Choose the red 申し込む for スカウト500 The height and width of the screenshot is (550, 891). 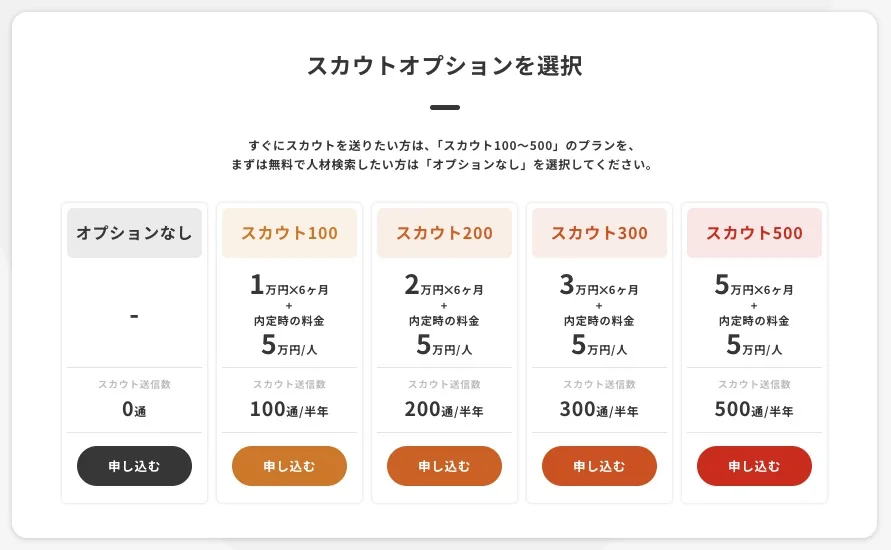point(754,466)
